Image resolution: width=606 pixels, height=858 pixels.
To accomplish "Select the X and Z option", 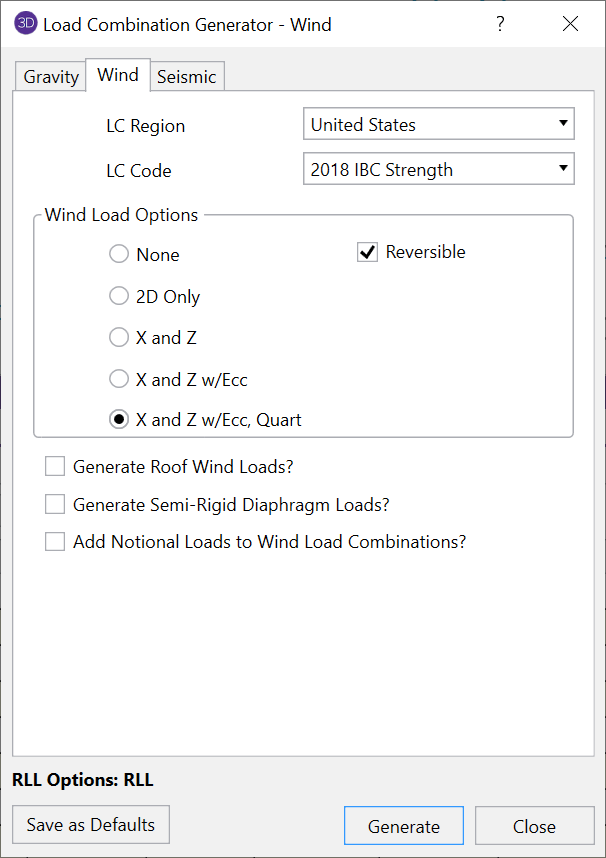I will coord(119,338).
